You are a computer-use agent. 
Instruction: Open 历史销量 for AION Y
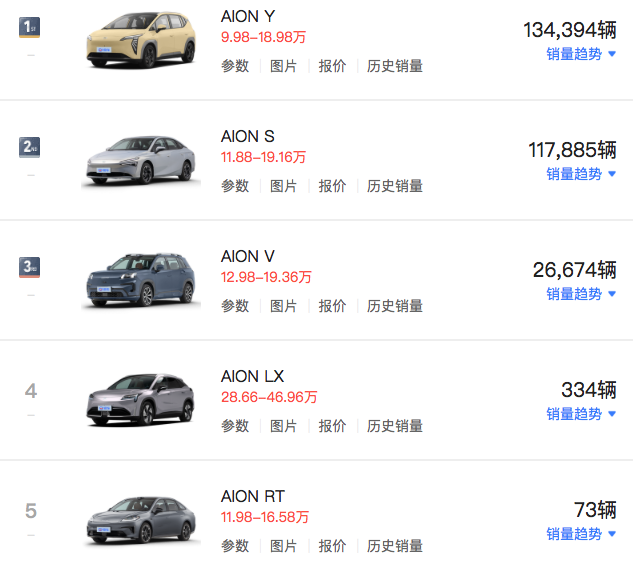coord(395,66)
